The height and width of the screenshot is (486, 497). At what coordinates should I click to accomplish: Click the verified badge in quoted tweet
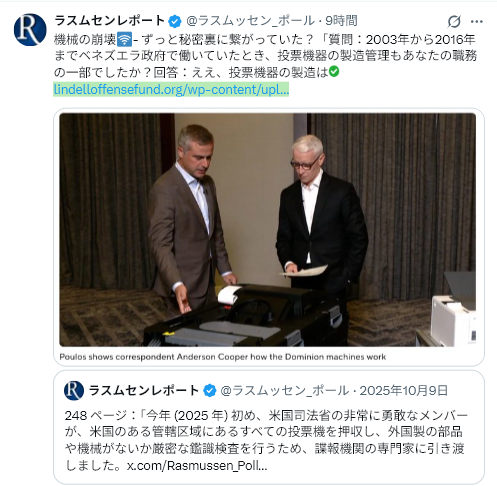click(210, 391)
